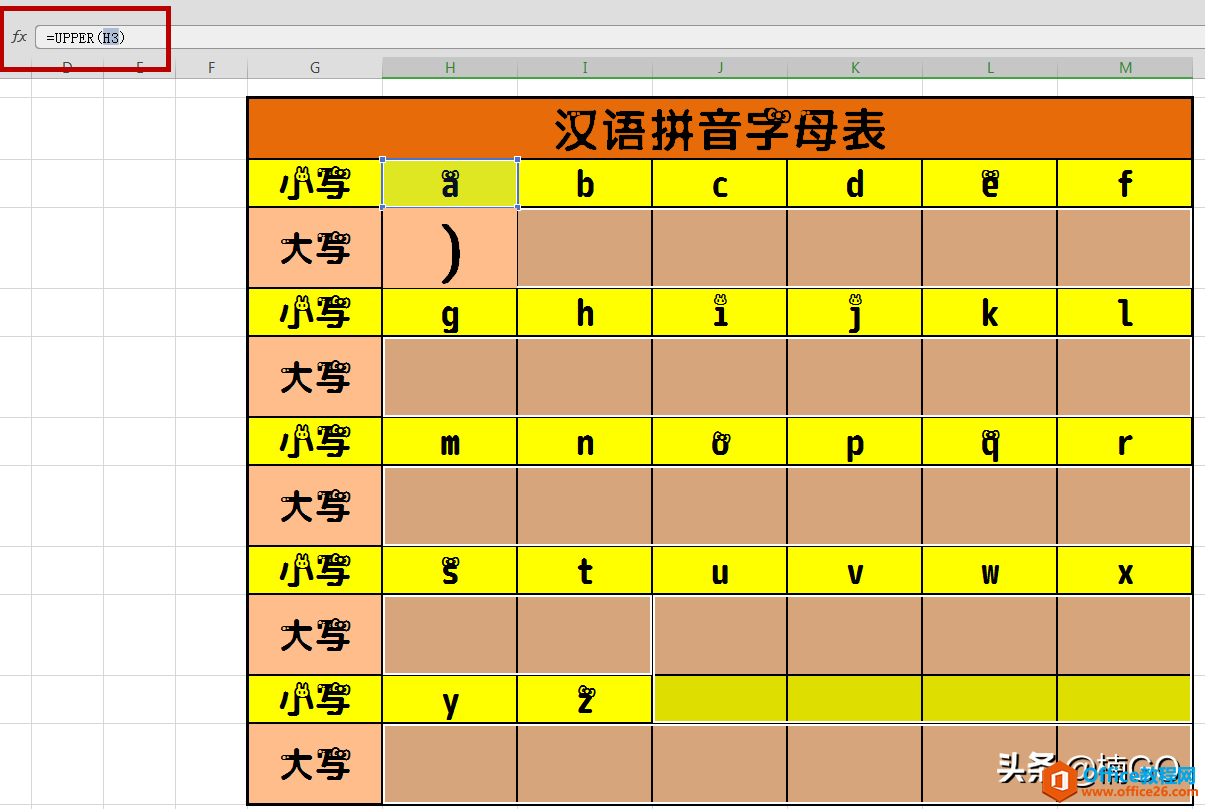Select the empty uppercase cell beneath letter f
Screen dimensions: 1205x809
point(1125,248)
